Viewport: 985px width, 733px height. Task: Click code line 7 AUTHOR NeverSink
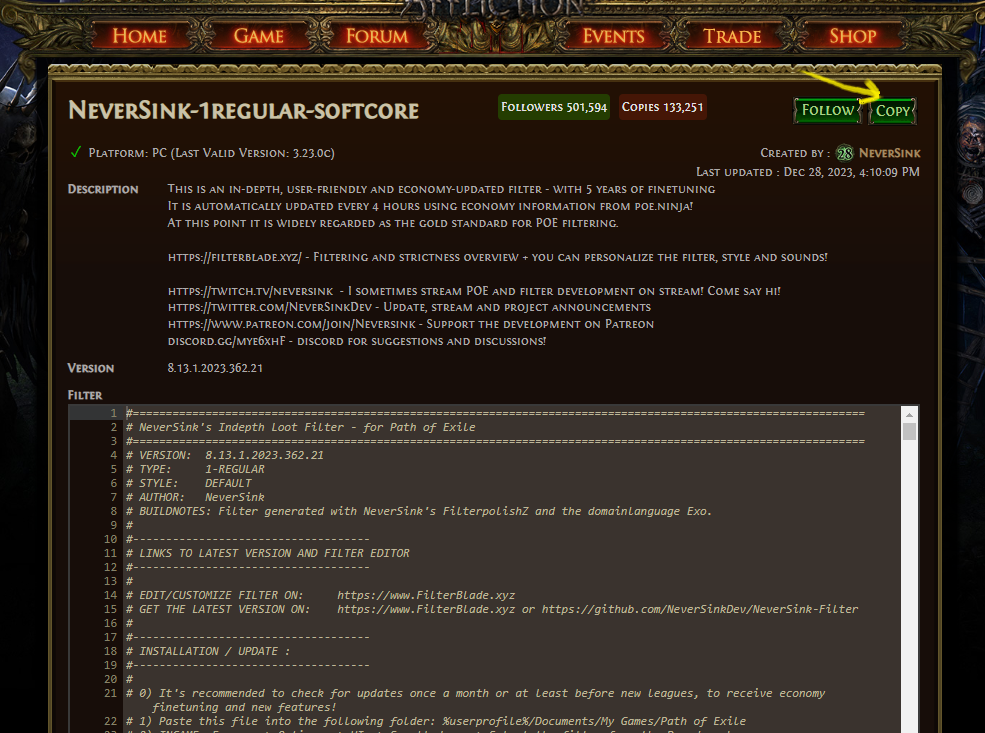coord(195,497)
